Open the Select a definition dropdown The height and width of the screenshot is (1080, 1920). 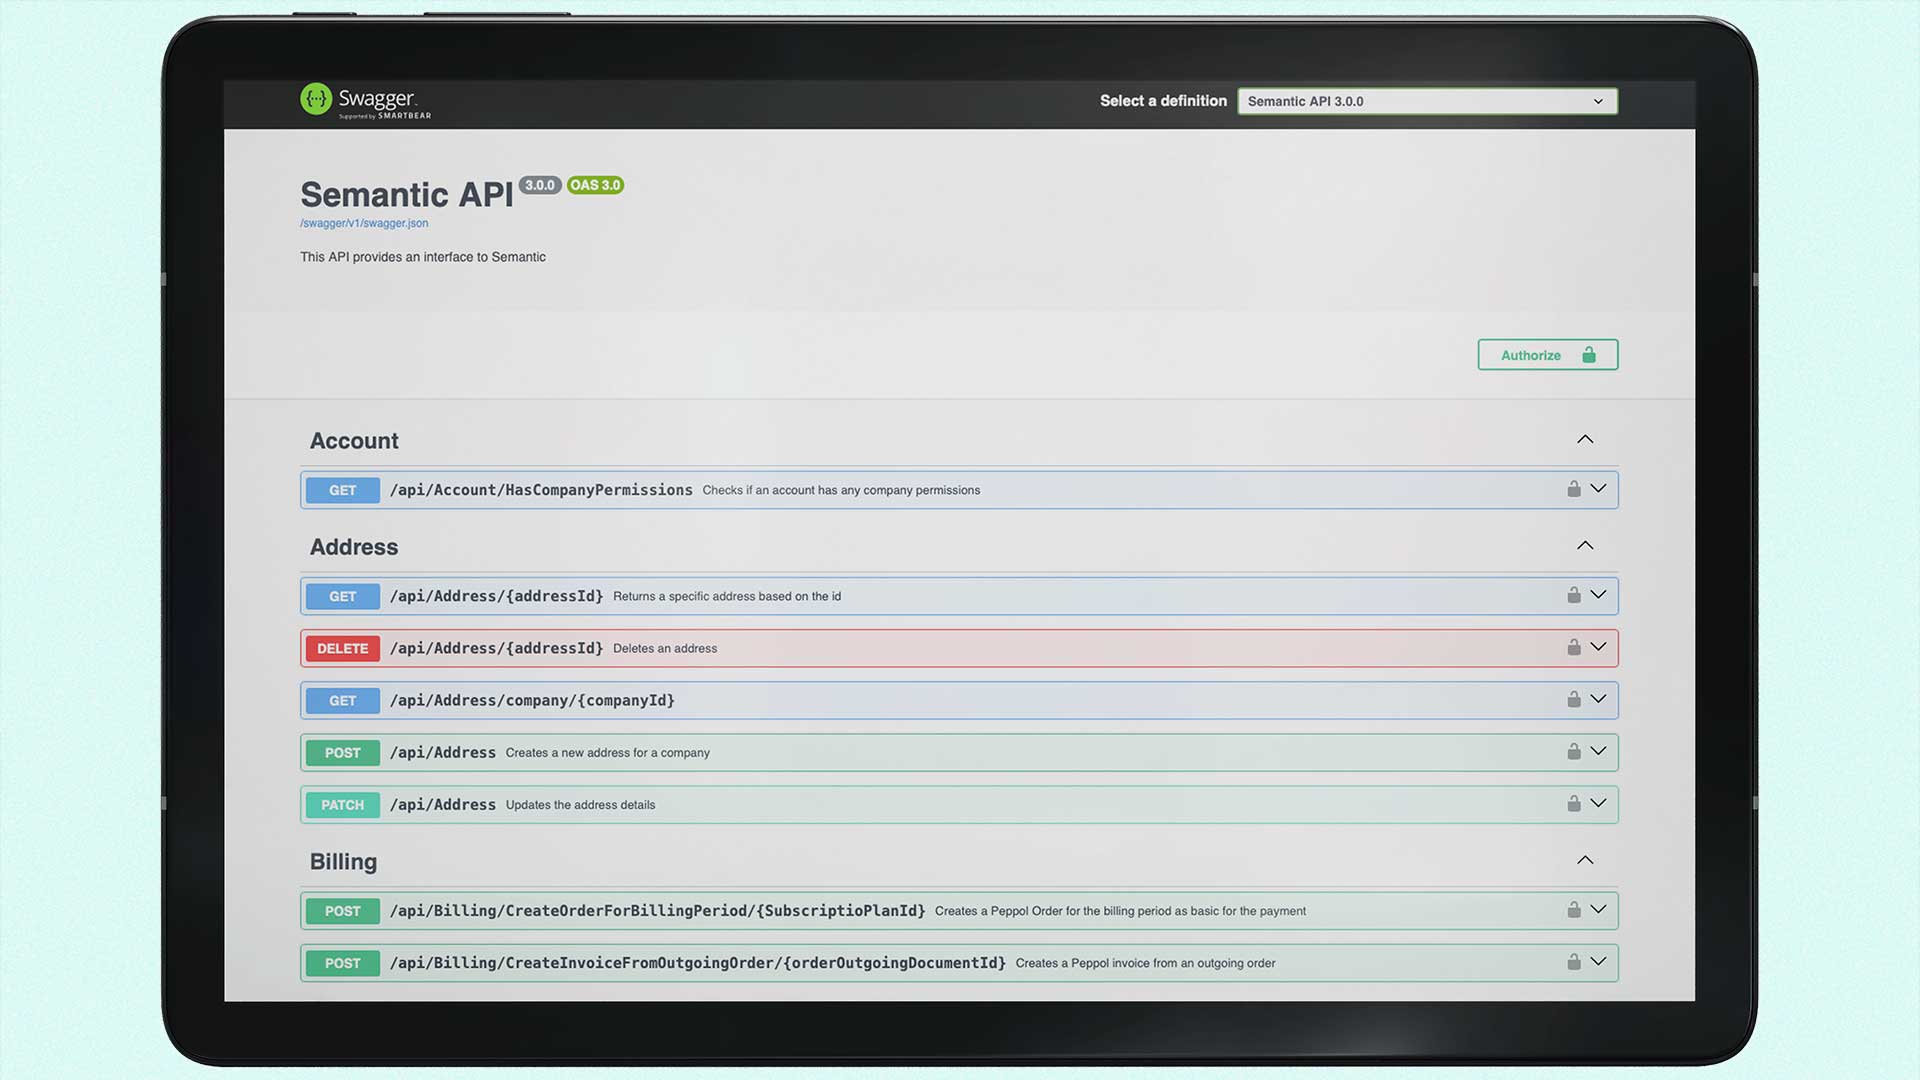click(x=1426, y=101)
